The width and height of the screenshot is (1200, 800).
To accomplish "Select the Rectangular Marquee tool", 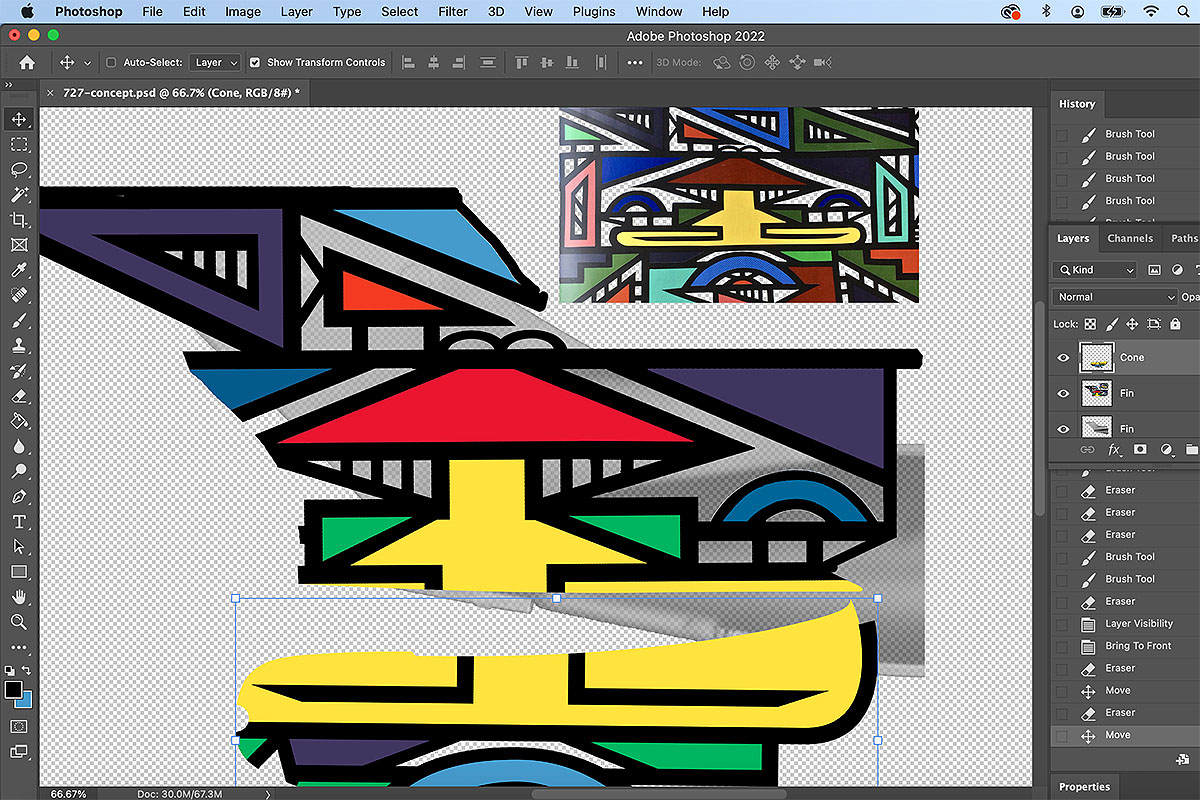I will click(19, 144).
